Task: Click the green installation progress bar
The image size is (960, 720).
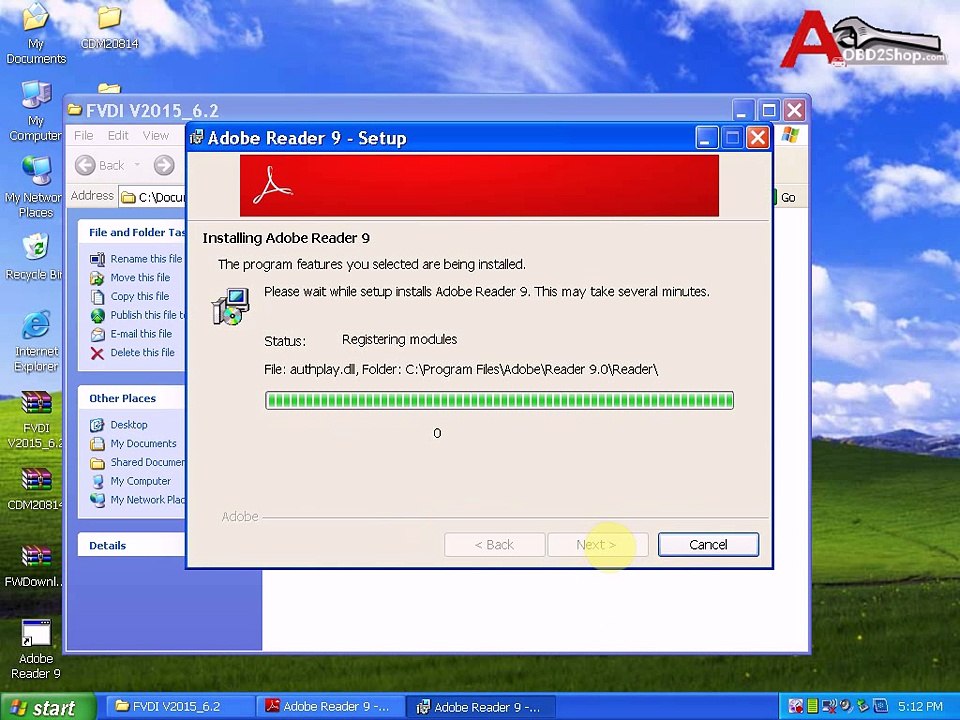Action: 499,400
